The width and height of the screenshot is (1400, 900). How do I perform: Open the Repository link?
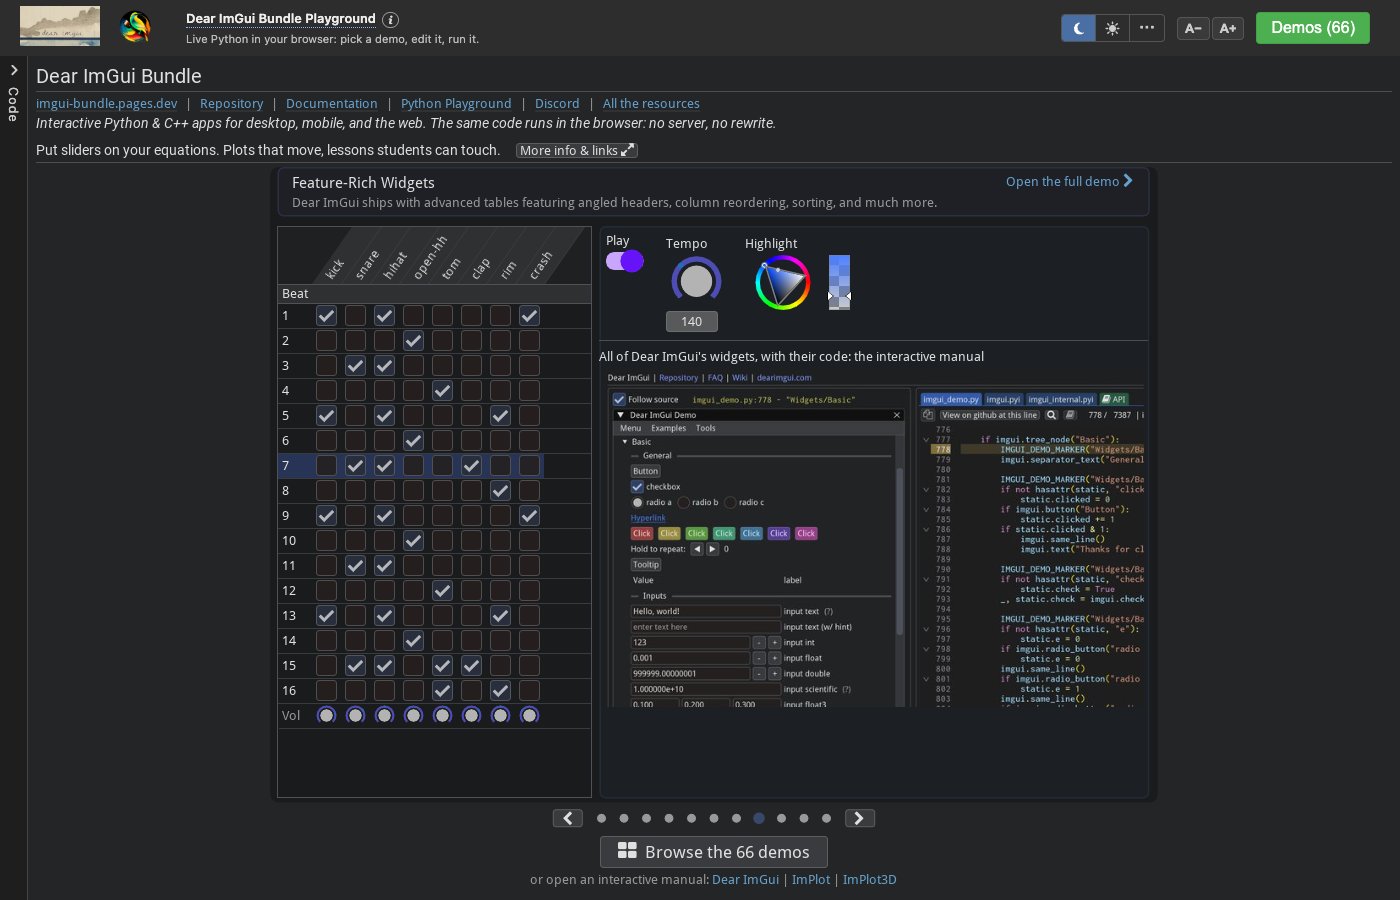click(231, 104)
